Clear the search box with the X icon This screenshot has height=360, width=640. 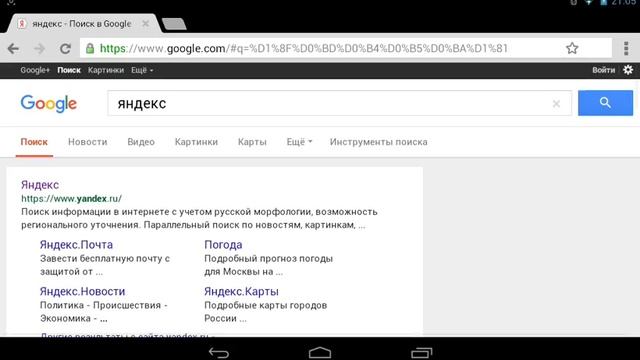(556, 104)
